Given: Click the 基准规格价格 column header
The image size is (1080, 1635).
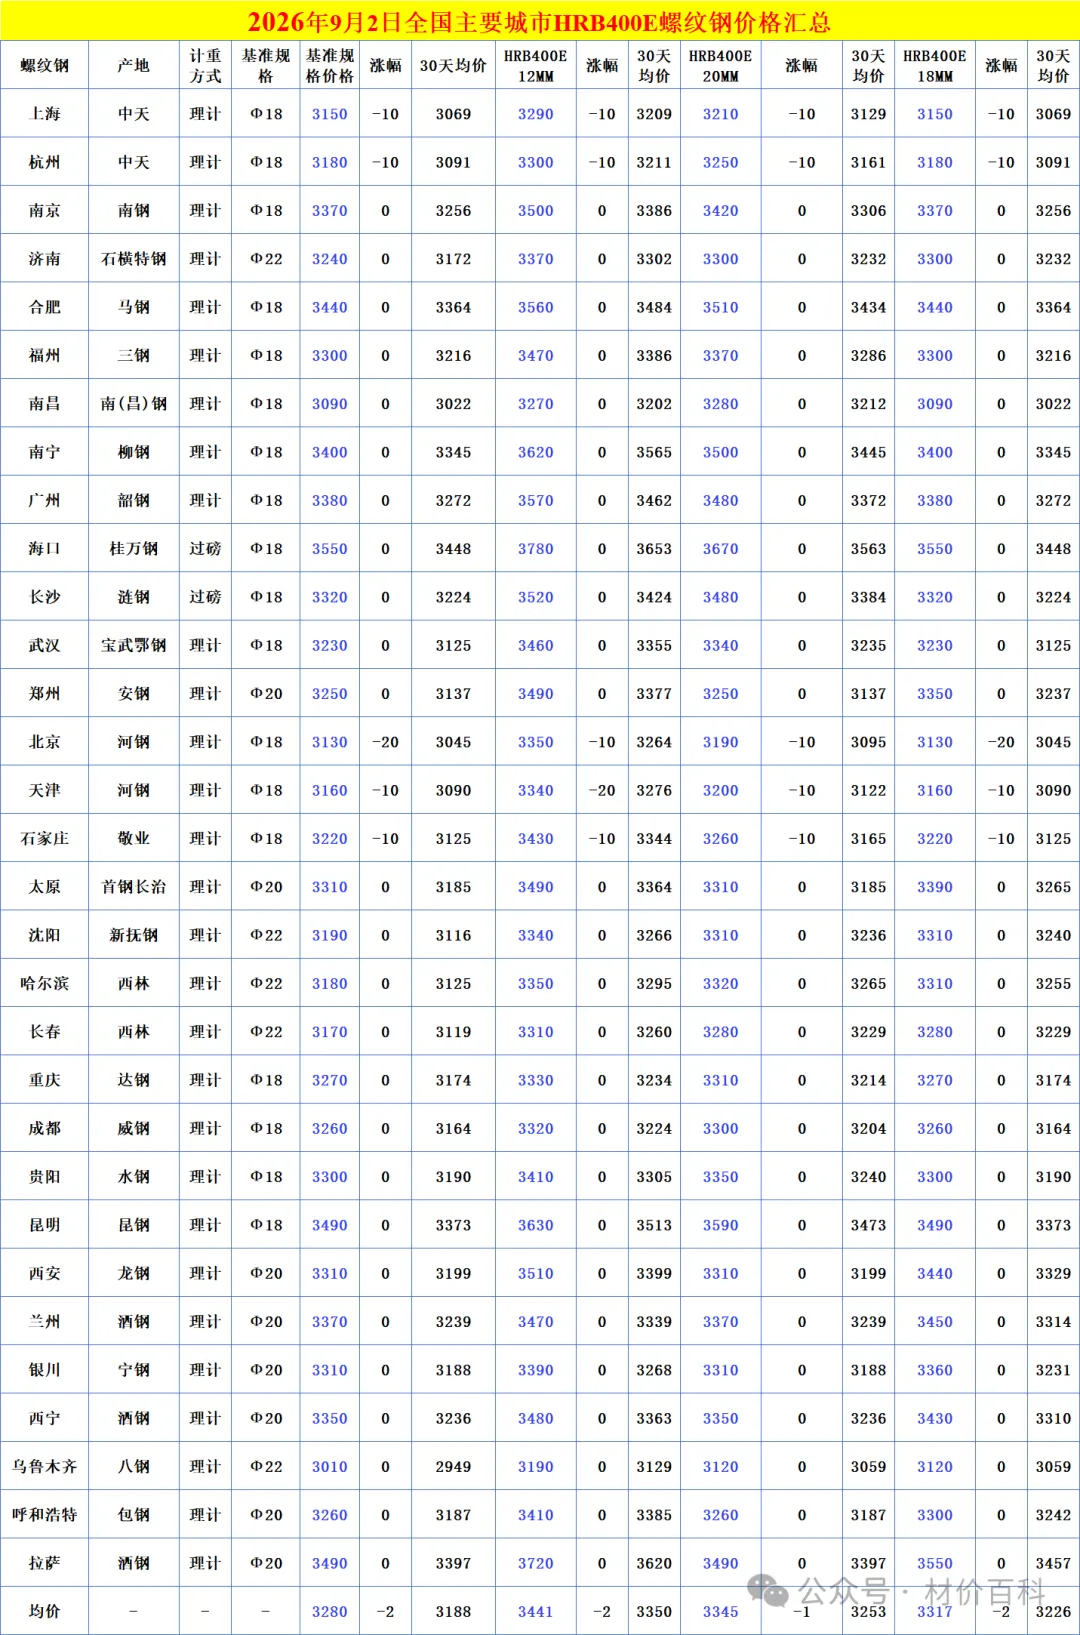Looking at the screenshot, I should point(329,66).
